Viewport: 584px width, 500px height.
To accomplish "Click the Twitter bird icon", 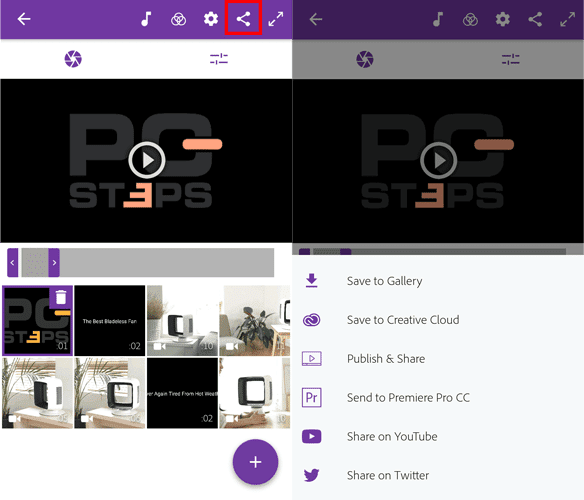I will tap(311, 475).
